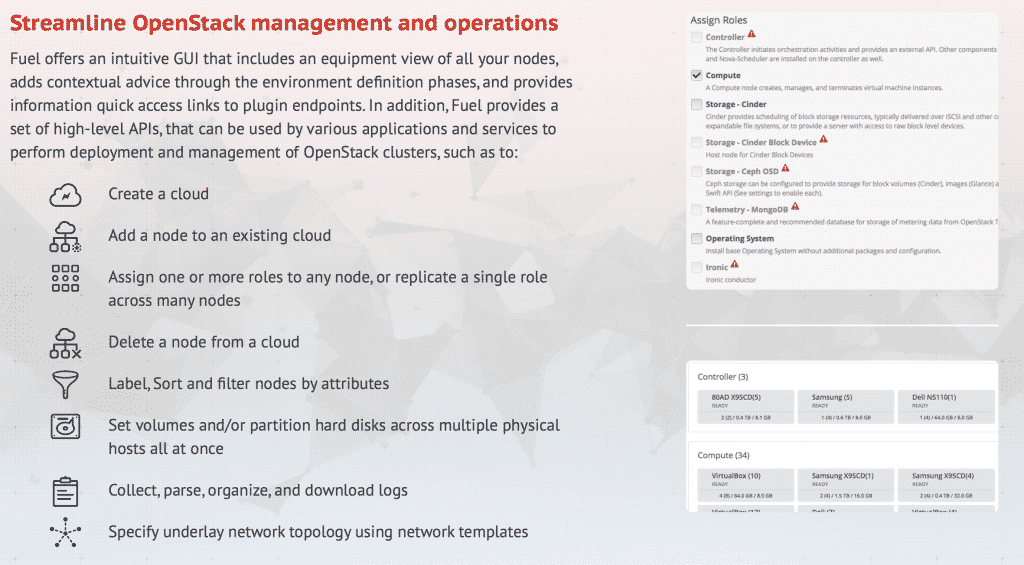Image resolution: width=1024 pixels, height=565 pixels.
Task: Tick the Storage - Cinder Block Device checkbox
Action: point(697,142)
